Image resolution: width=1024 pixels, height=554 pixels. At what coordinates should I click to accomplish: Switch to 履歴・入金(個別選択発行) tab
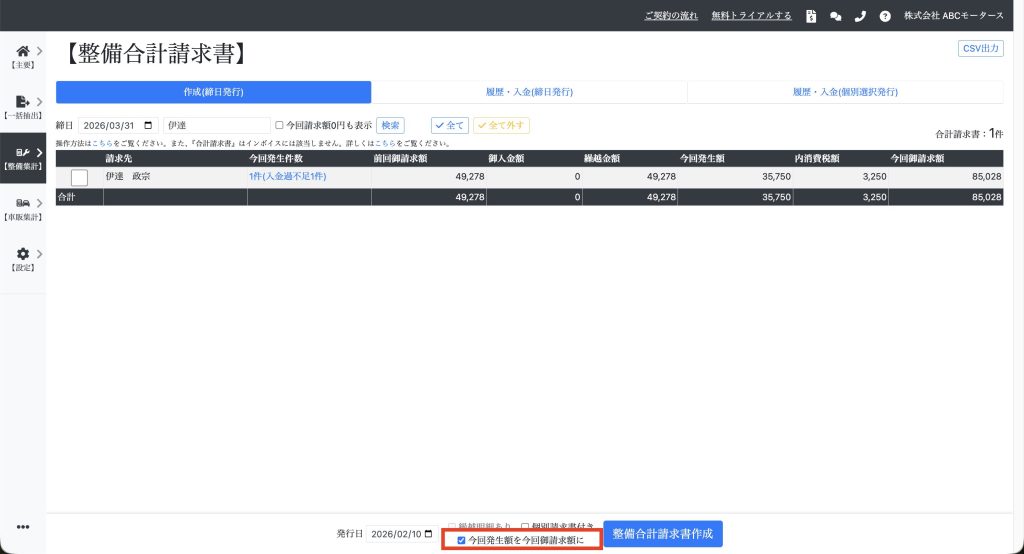[845, 92]
